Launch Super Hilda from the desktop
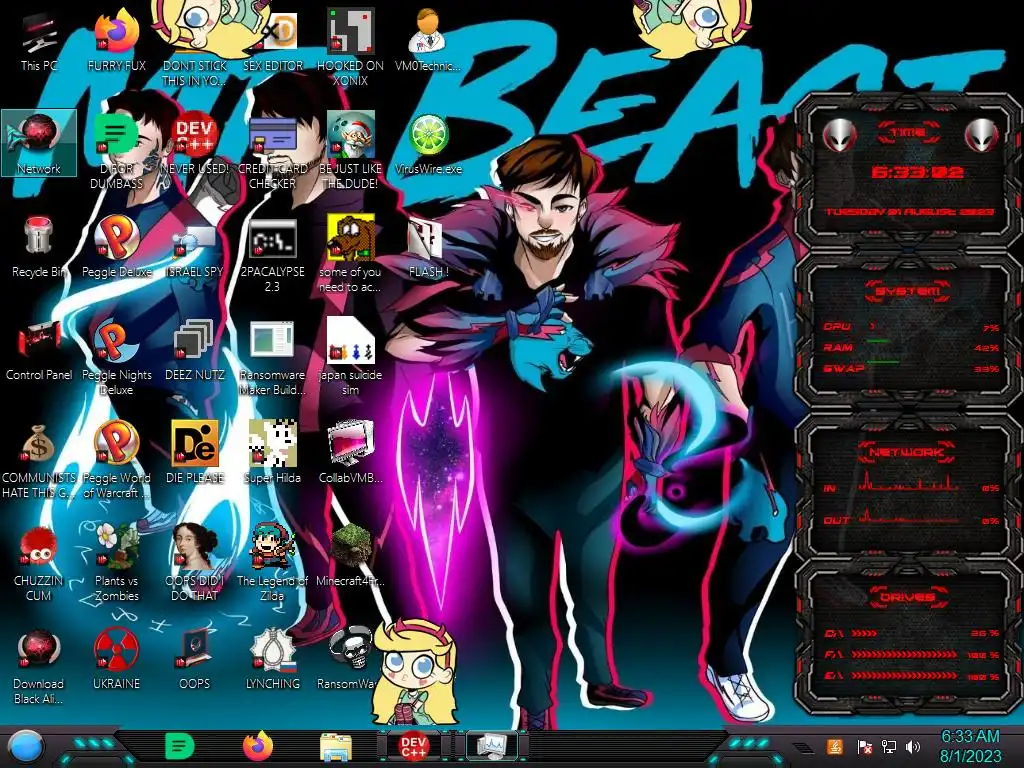Image resolution: width=1024 pixels, height=768 pixels. point(273,453)
